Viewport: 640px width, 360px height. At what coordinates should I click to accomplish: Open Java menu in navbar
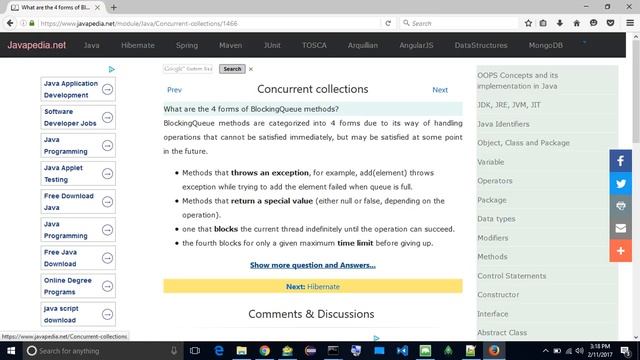click(91, 45)
